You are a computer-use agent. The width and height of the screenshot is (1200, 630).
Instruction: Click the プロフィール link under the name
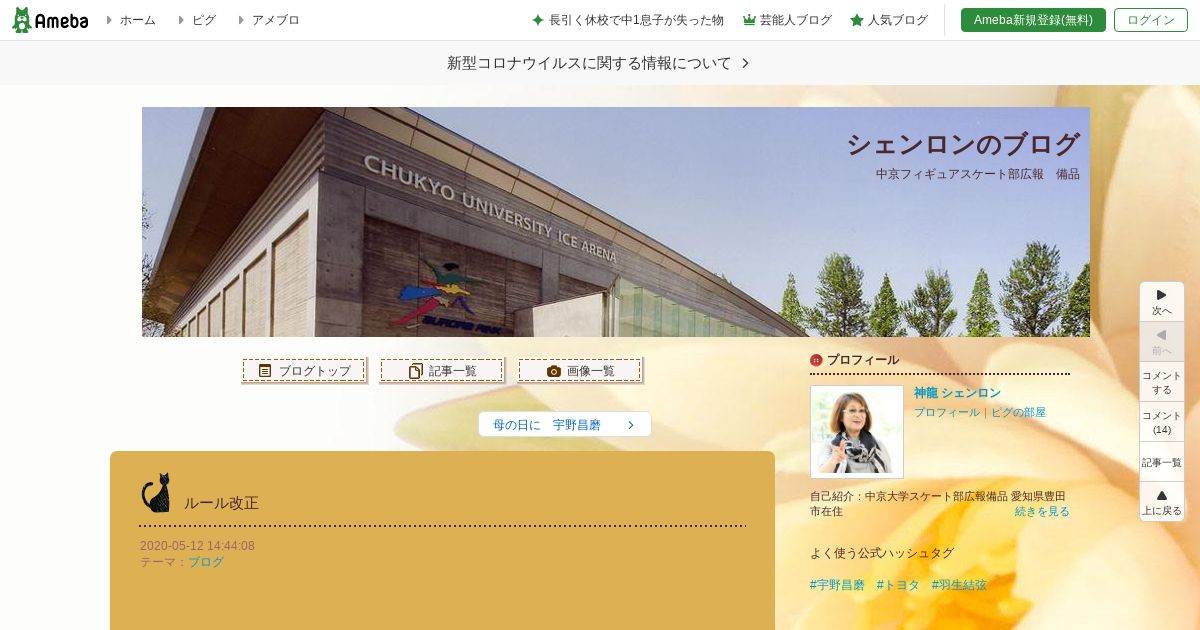tap(947, 412)
